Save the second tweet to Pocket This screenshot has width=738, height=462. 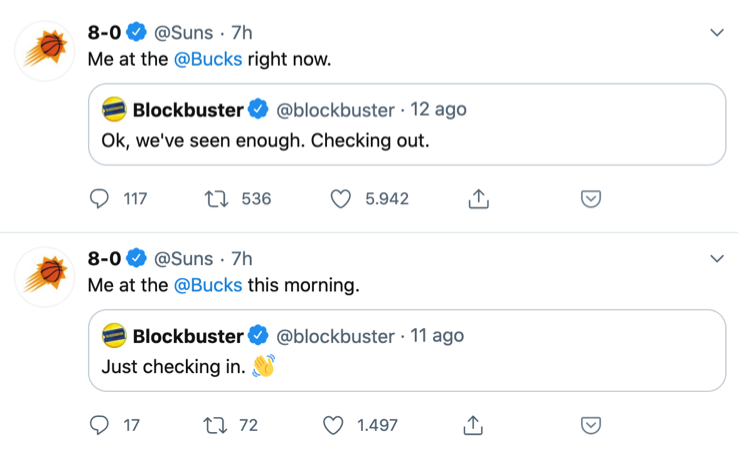pyautogui.click(x=591, y=425)
